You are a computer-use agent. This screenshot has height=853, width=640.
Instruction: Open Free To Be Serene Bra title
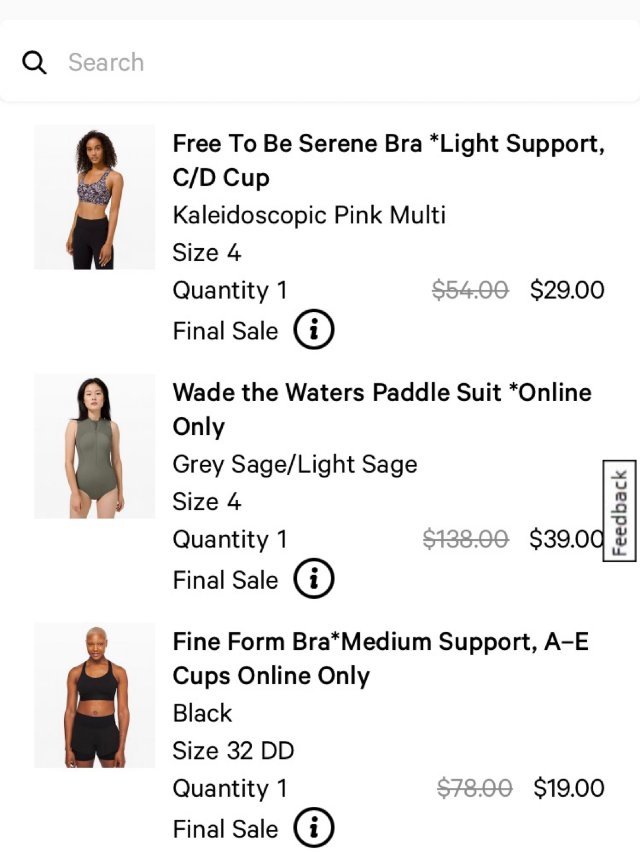point(388,160)
